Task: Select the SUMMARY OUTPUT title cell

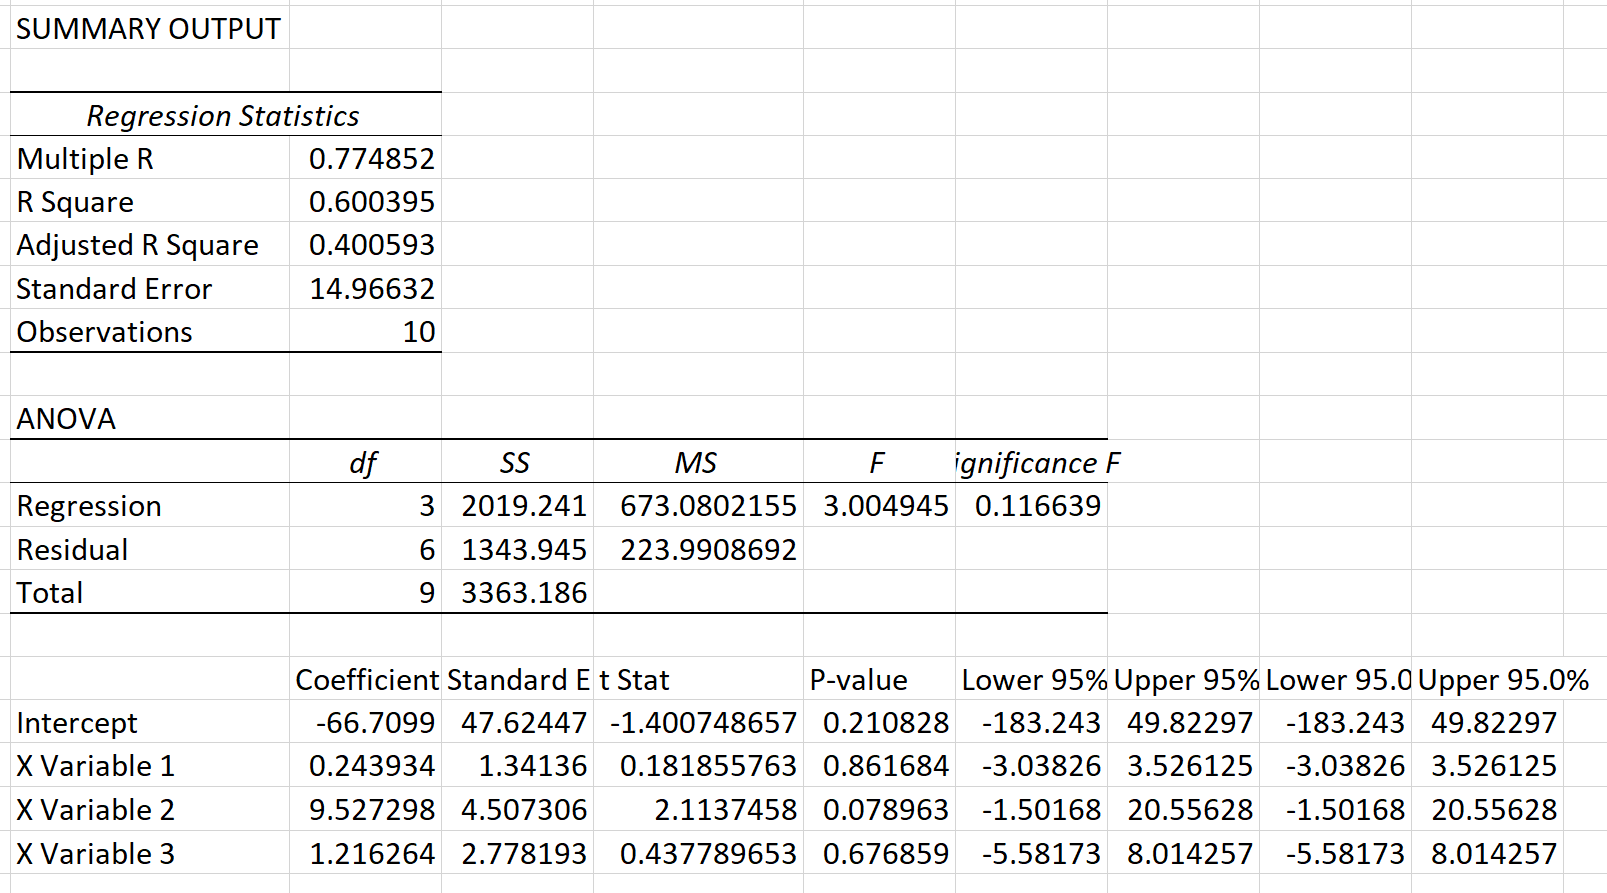Action: pos(148,29)
